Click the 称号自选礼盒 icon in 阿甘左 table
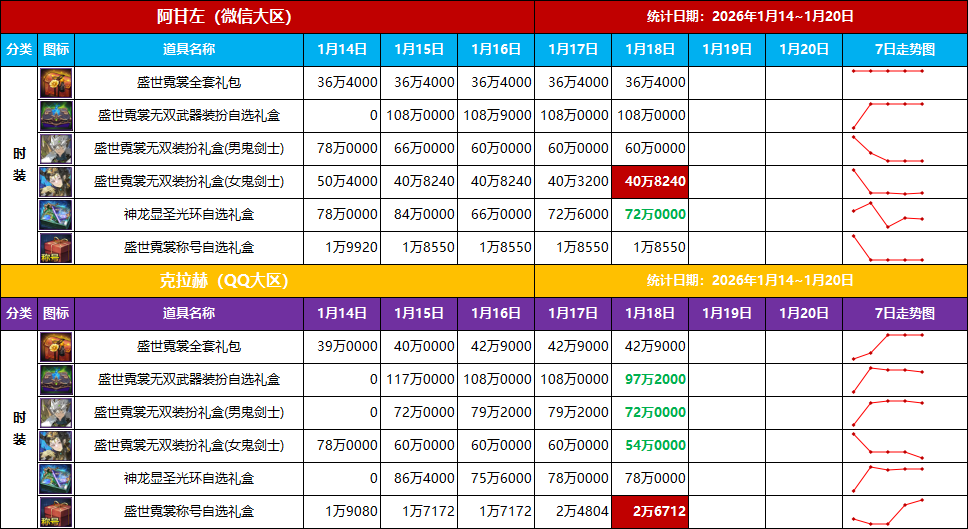Image resolution: width=968 pixels, height=529 pixels. point(56,248)
